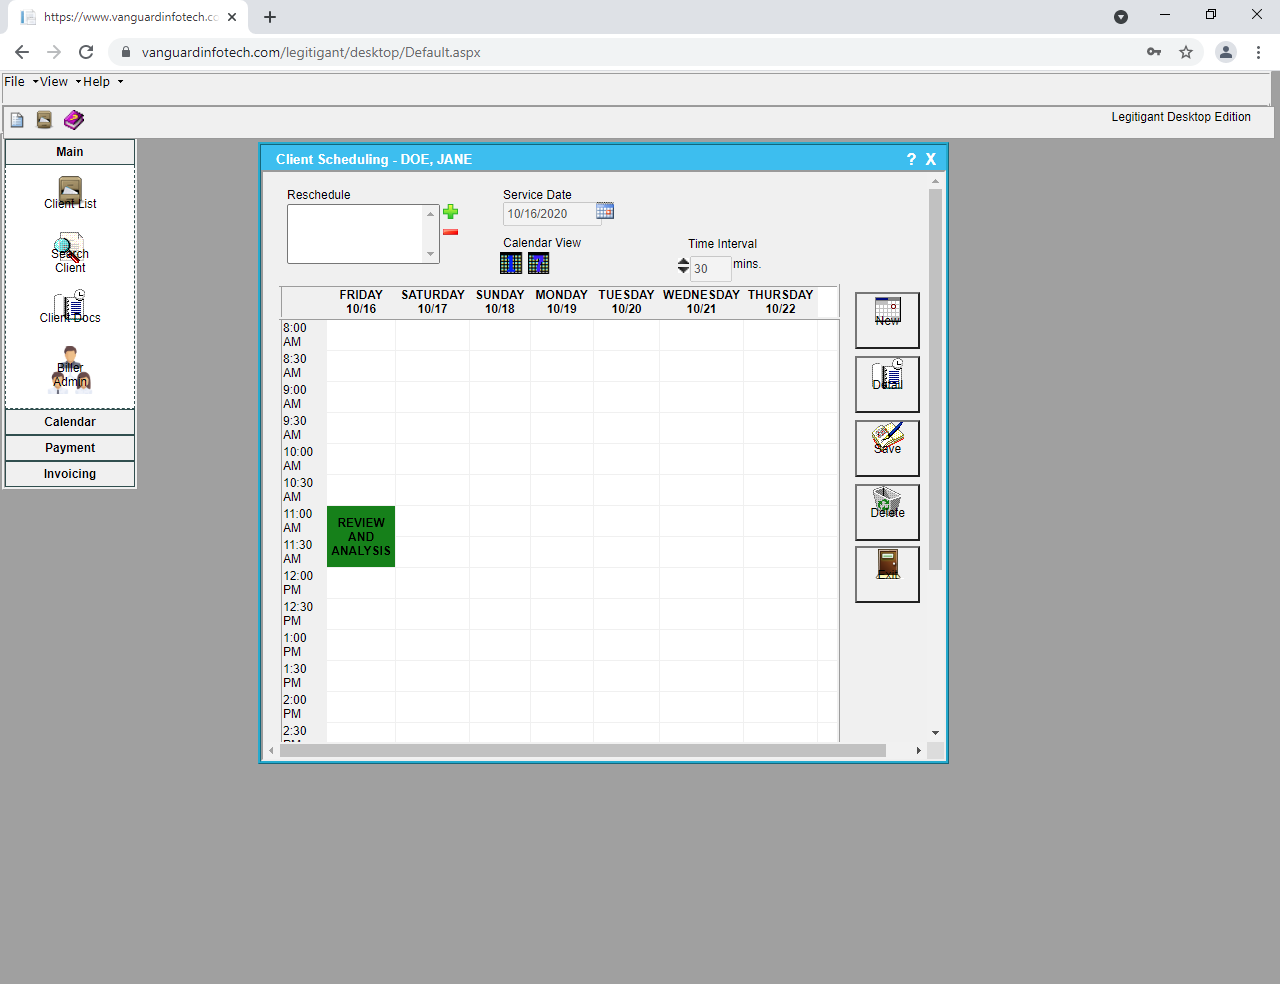Image resolution: width=1280 pixels, height=984 pixels.
Task: Open the Help dropdown menu
Action: point(97,81)
